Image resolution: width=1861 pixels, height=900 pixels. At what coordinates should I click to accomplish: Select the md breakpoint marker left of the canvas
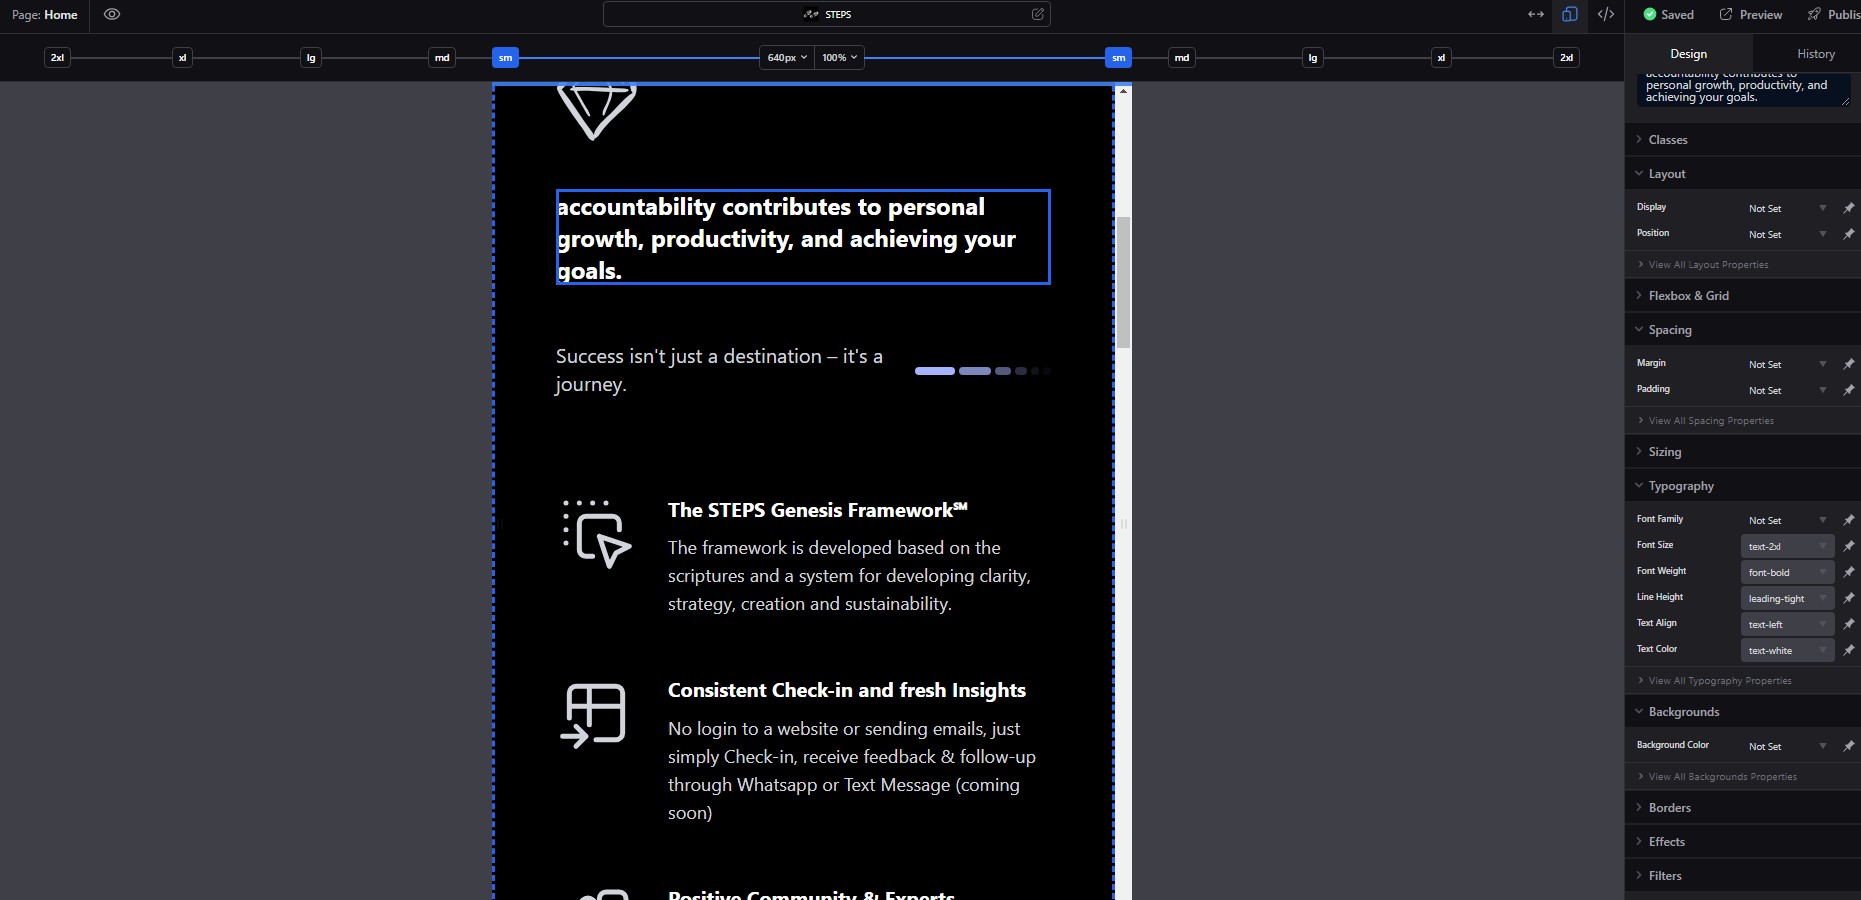[x=442, y=58]
